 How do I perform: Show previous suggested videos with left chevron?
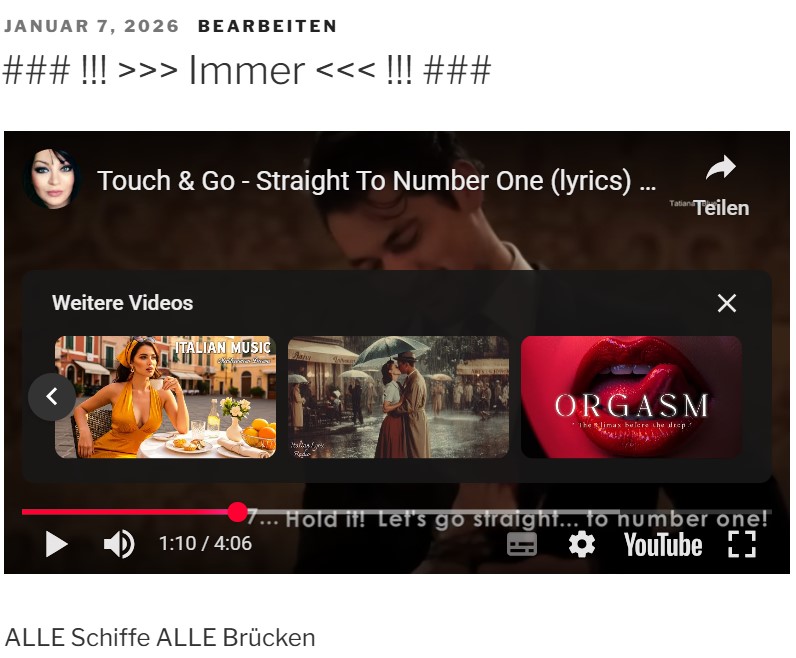pos(52,397)
